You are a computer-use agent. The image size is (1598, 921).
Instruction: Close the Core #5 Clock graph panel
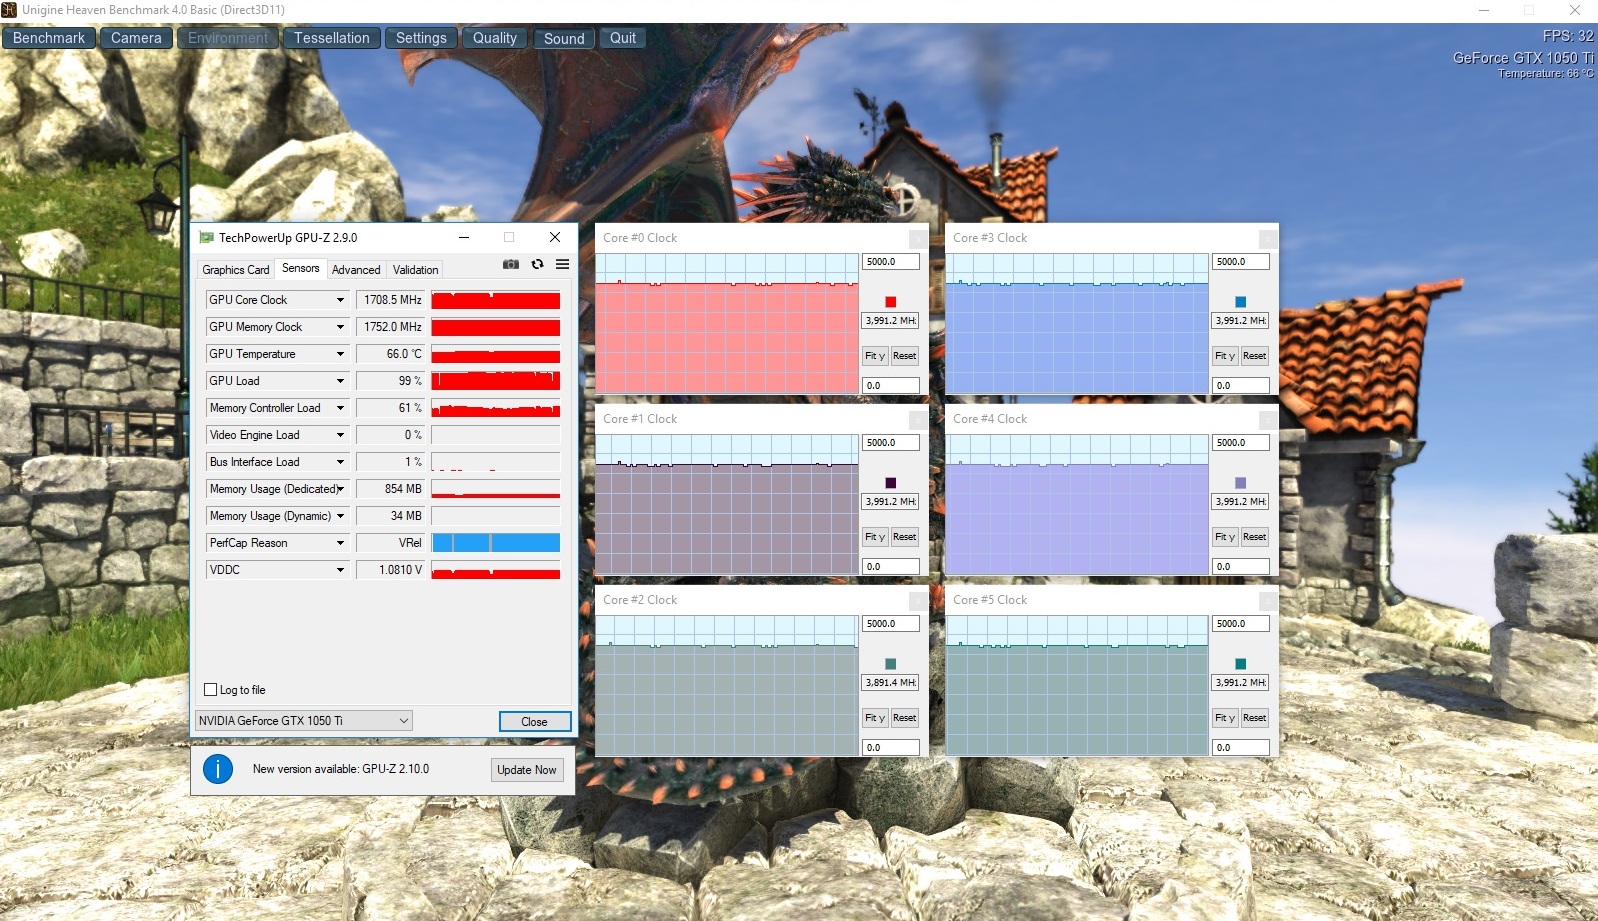click(x=1267, y=601)
